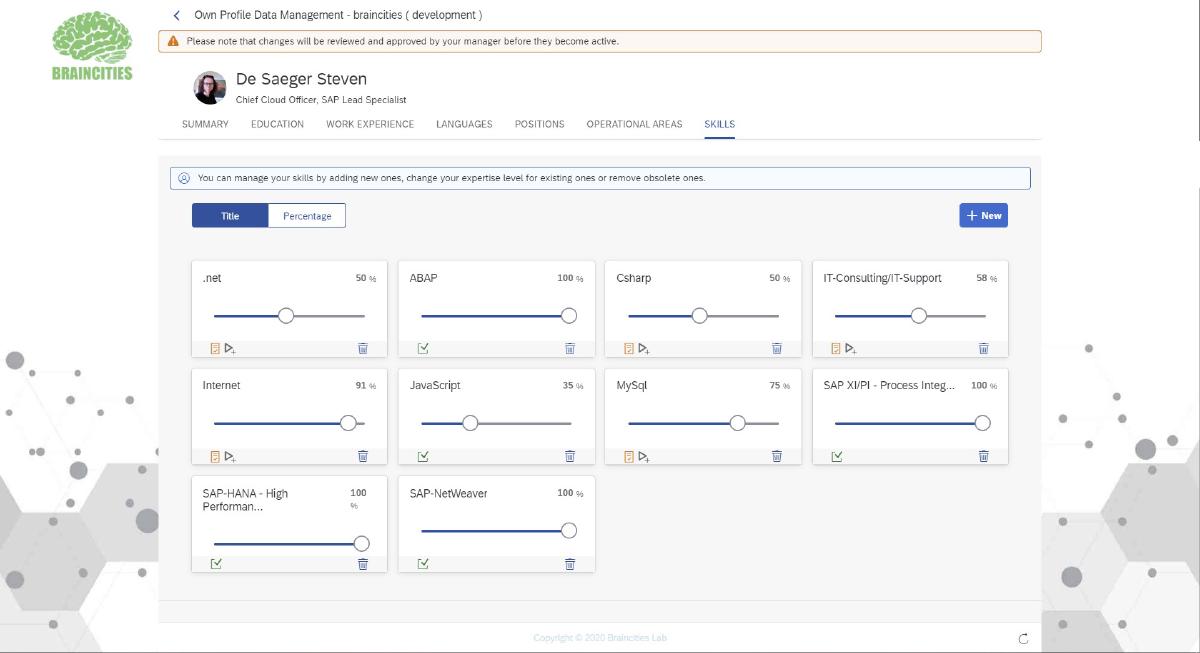Open the Work Experience tab
Image resolution: width=1200 pixels, height=653 pixels.
coord(370,124)
